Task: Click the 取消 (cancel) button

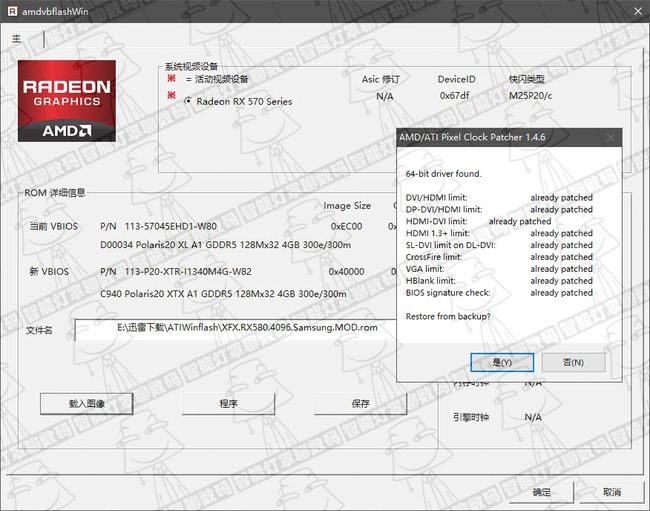Action: click(612, 492)
